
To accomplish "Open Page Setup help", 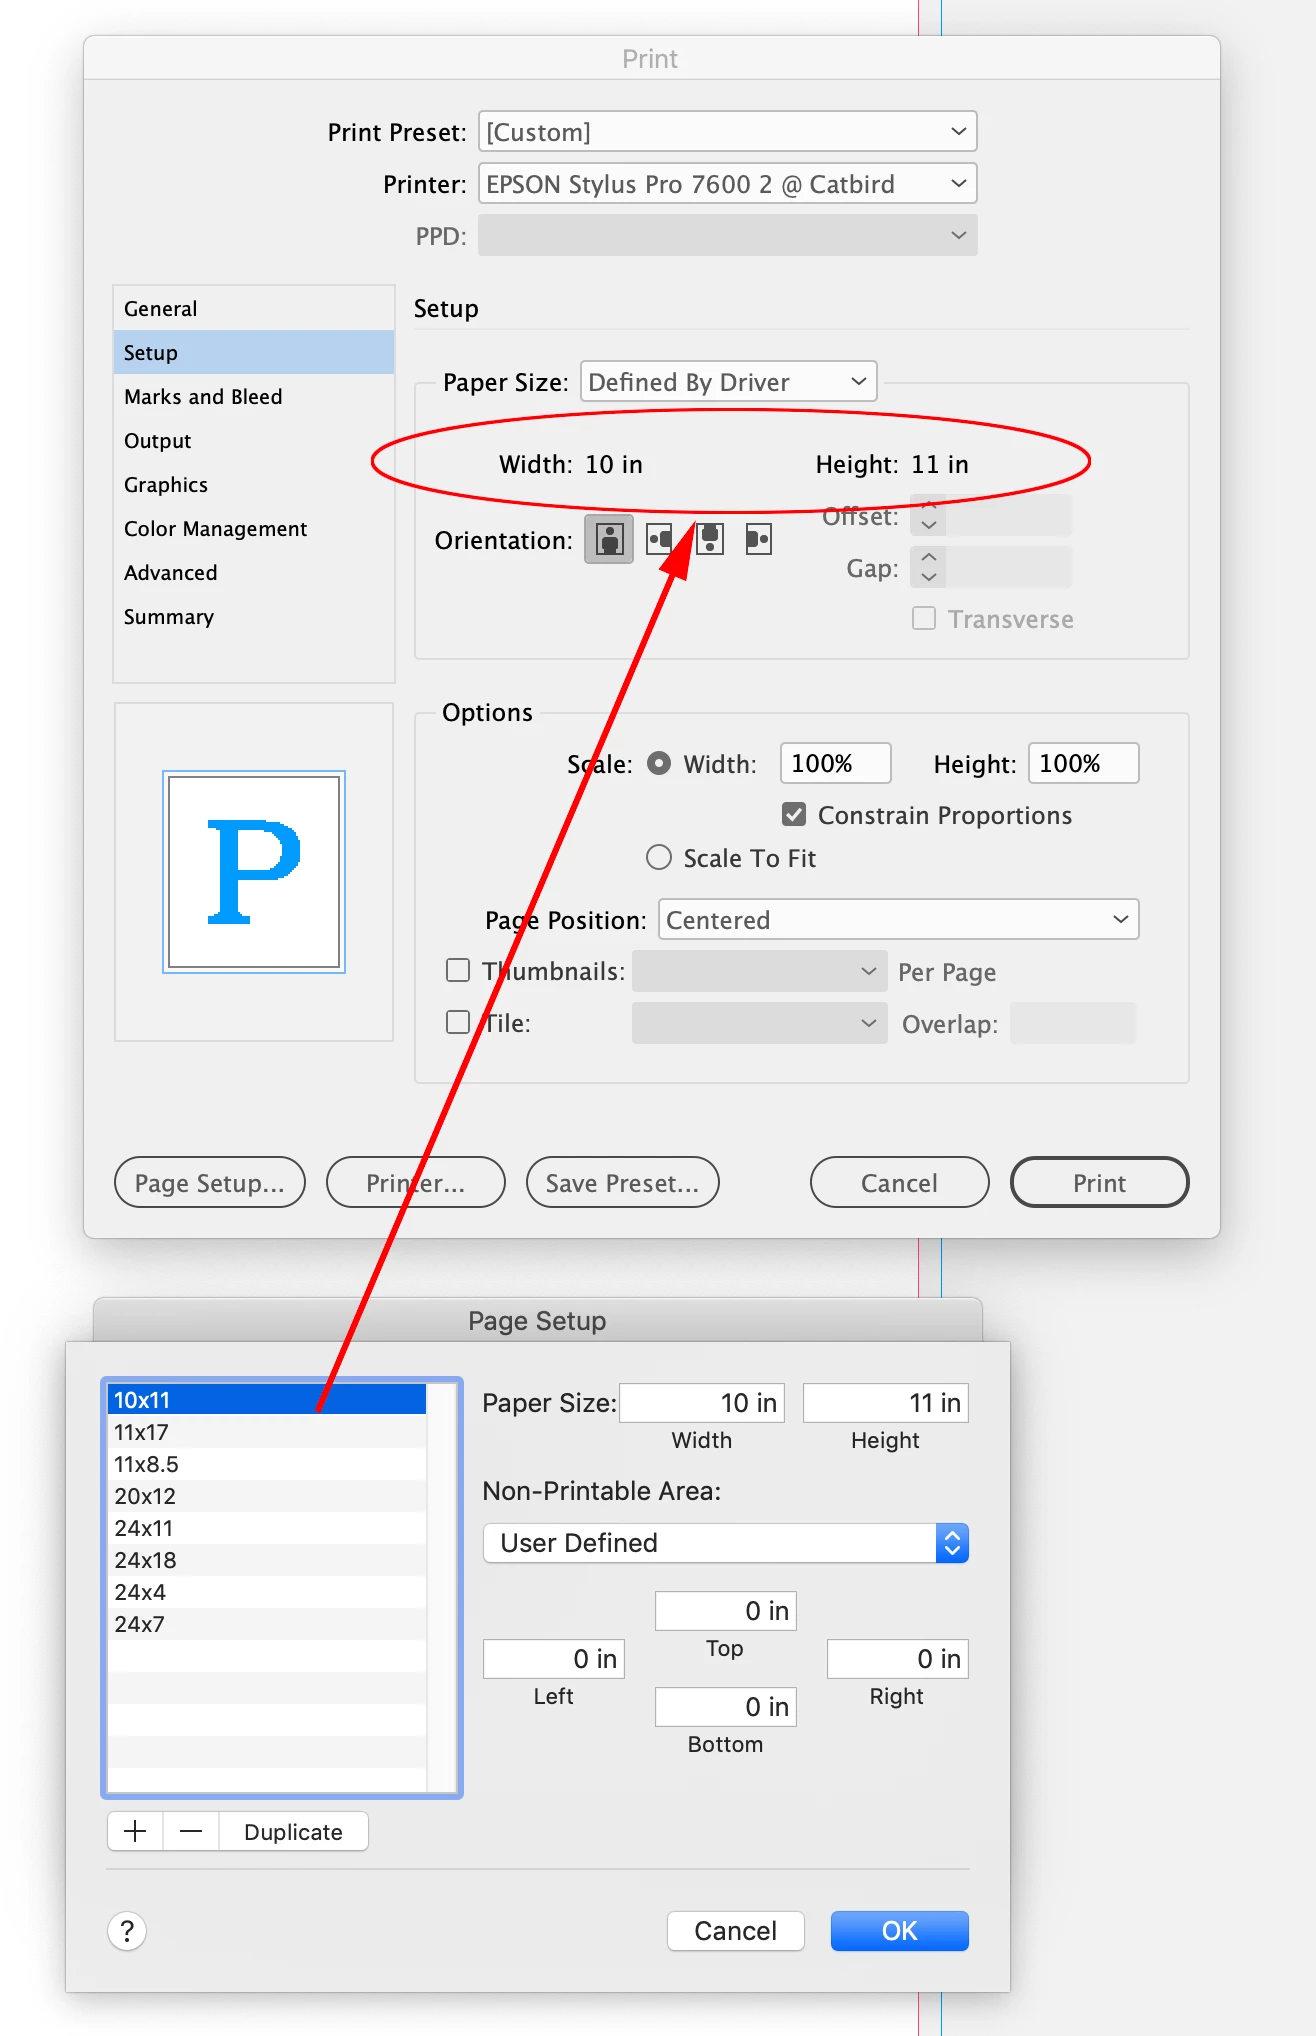I will pyautogui.click(x=127, y=1931).
